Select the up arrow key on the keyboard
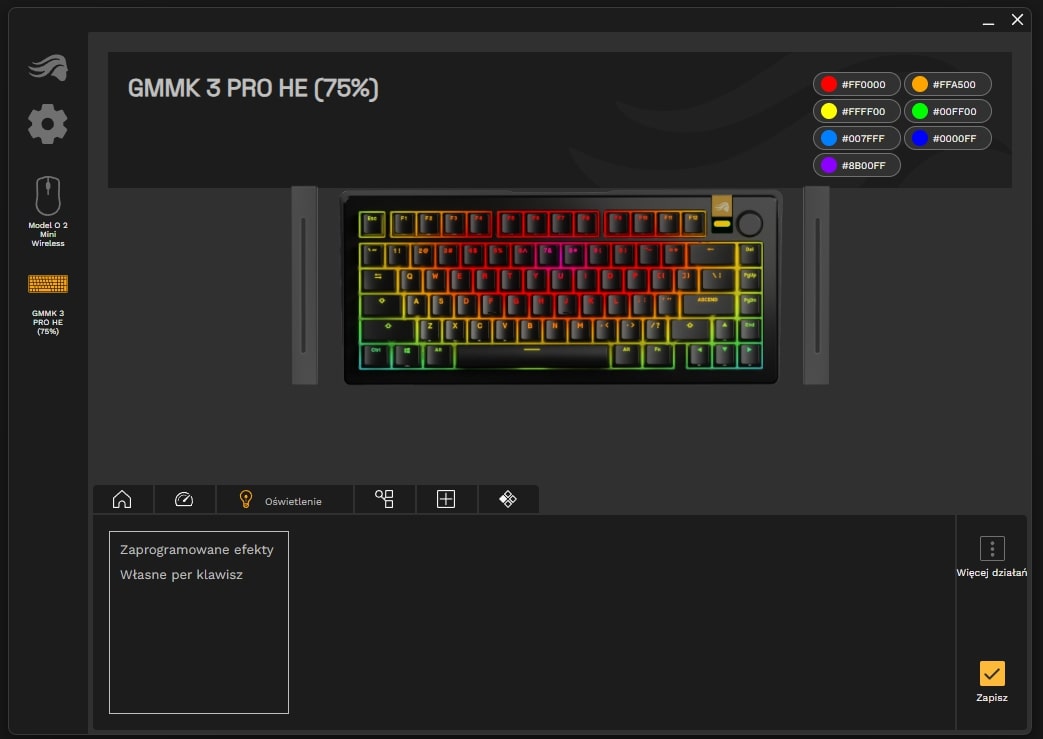This screenshot has width=1043, height=739. (x=724, y=331)
